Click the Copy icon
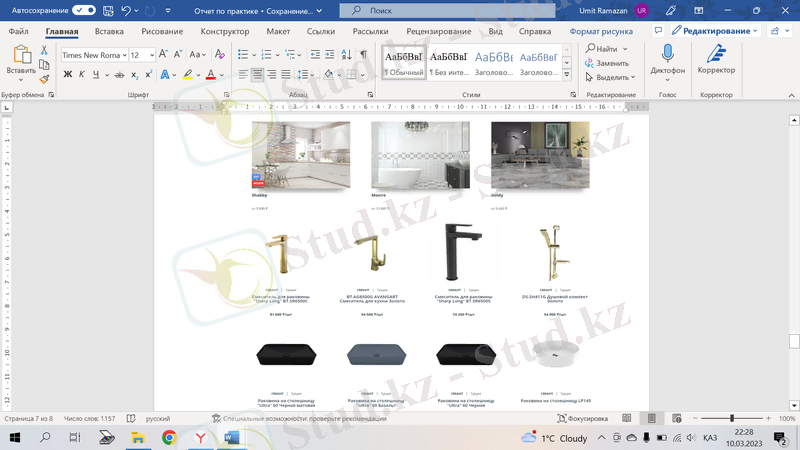This screenshot has height=450, width=800. click(44, 64)
